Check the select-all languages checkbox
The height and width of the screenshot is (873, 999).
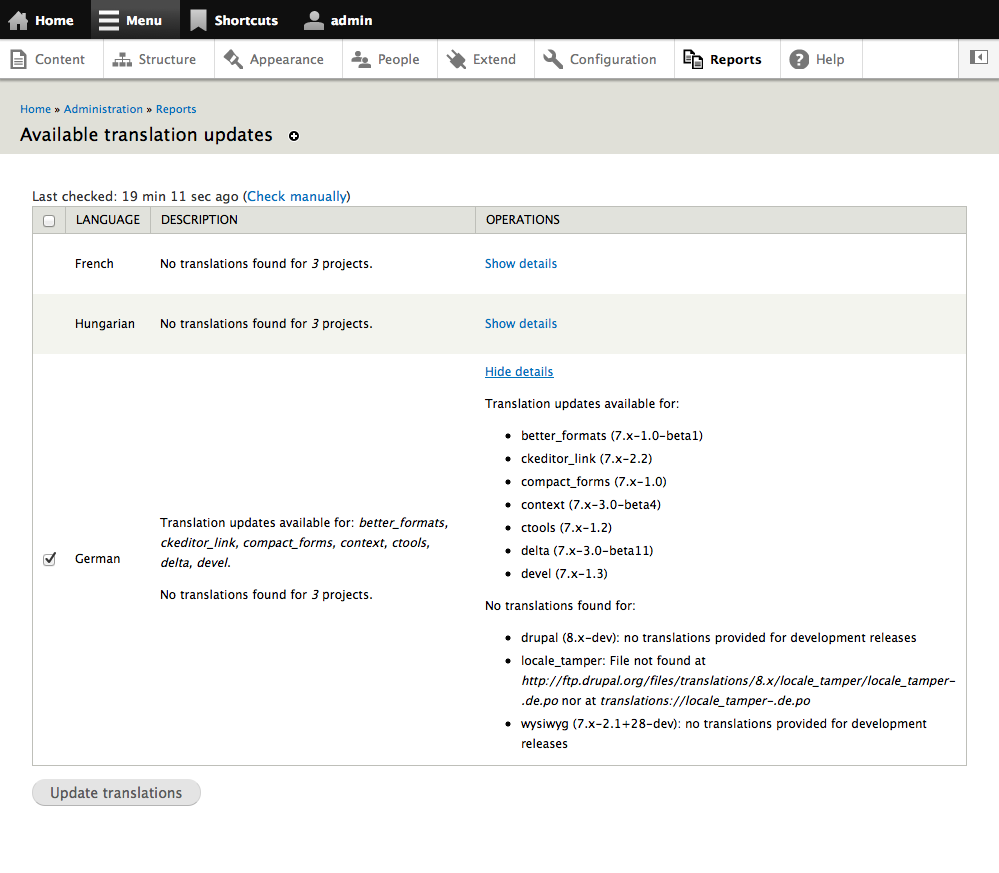49,221
